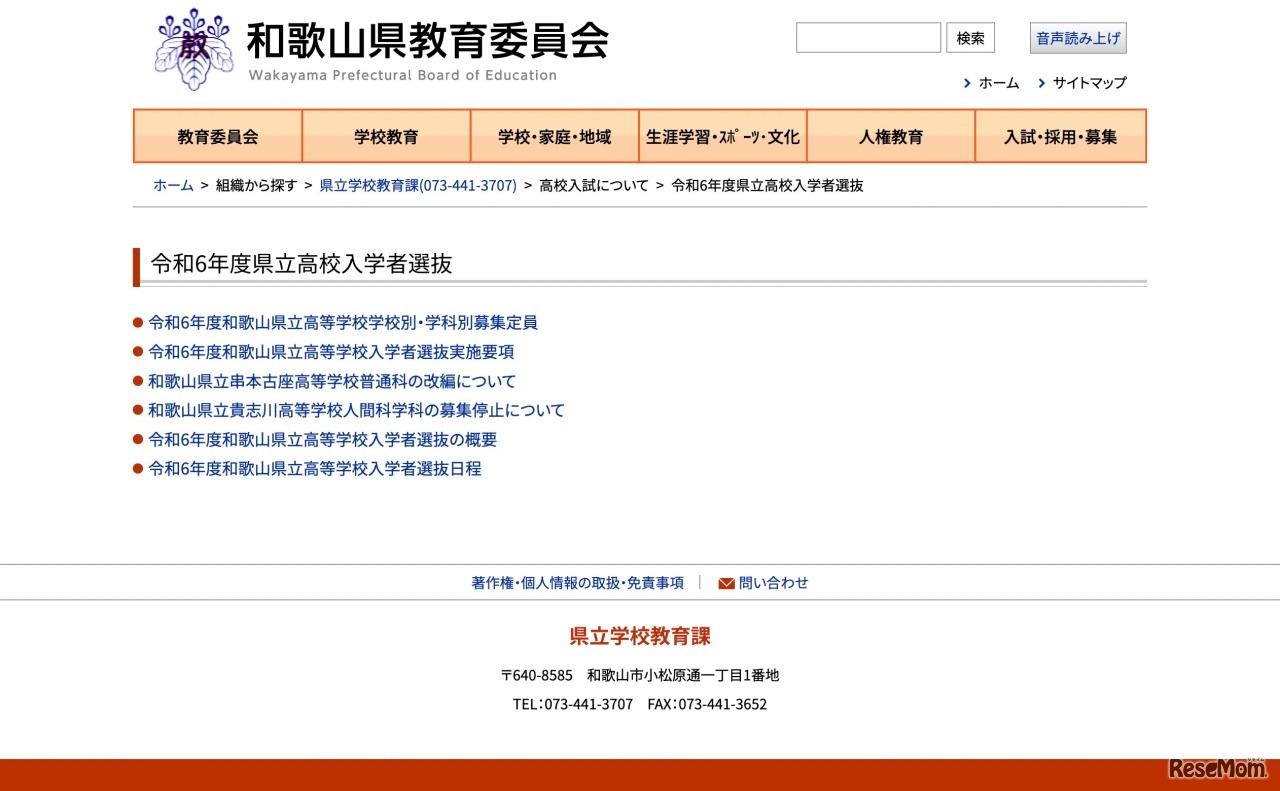The height and width of the screenshot is (791, 1280).
Task: Click the Wakayama Board of Education crest logo
Action: pyautogui.click(x=194, y=50)
